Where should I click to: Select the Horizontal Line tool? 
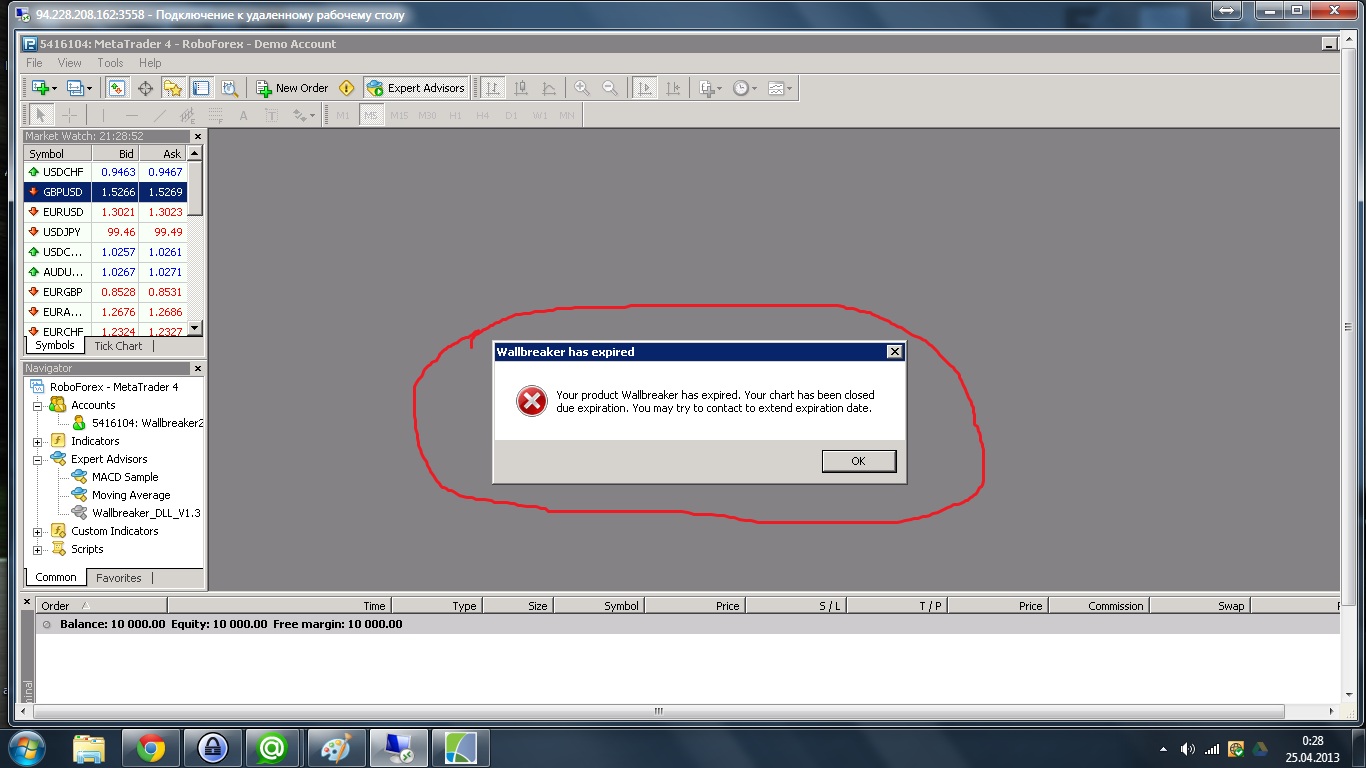(x=131, y=115)
